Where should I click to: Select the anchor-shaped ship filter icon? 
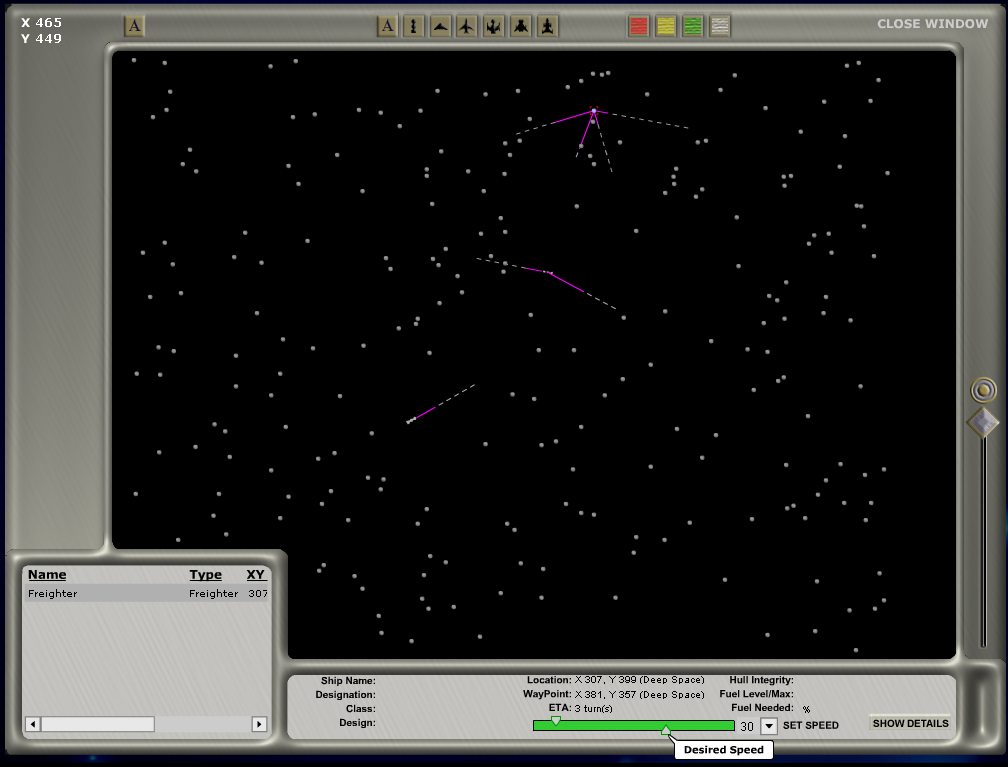tap(494, 26)
